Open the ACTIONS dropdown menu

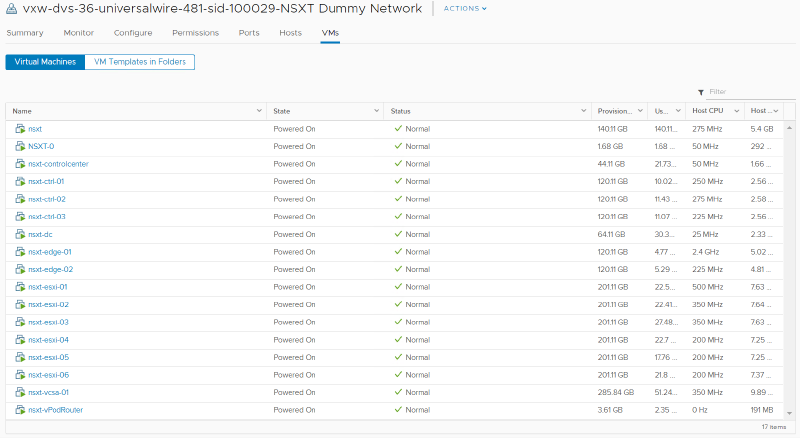pyautogui.click(x=465, y=9)
